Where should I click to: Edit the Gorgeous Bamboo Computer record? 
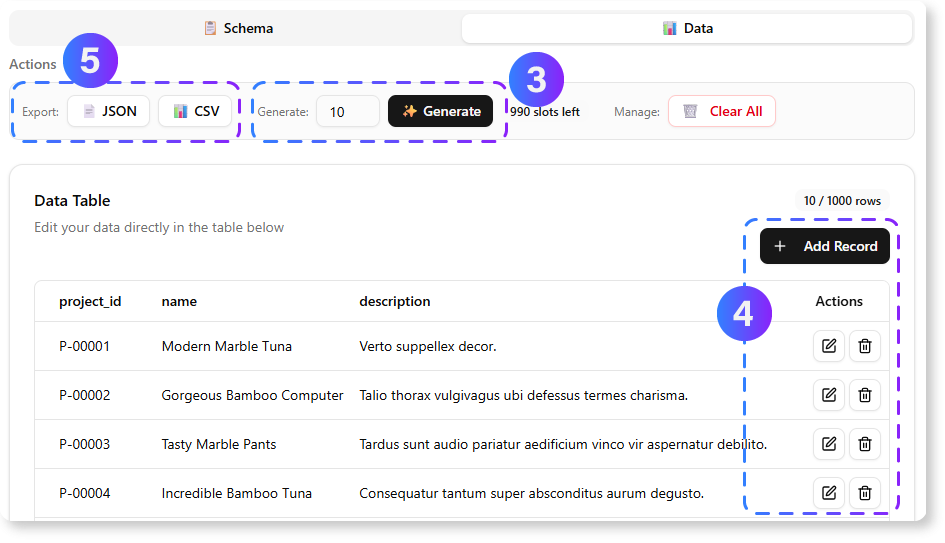point(828,395)
